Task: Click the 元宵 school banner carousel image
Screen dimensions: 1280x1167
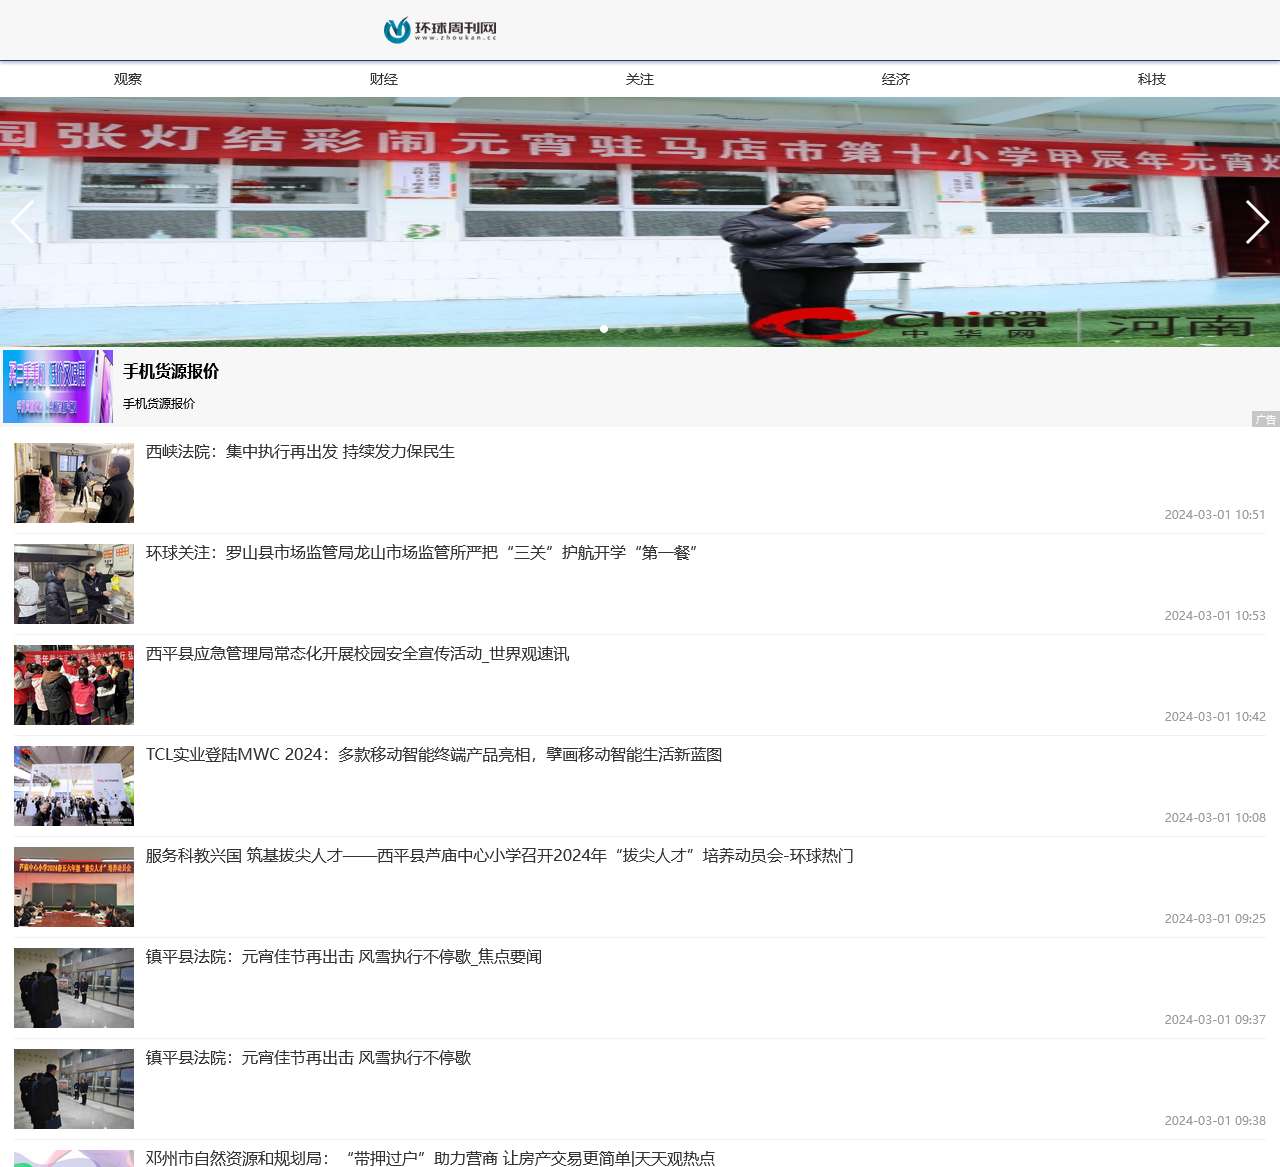Action: pos(640,222)
